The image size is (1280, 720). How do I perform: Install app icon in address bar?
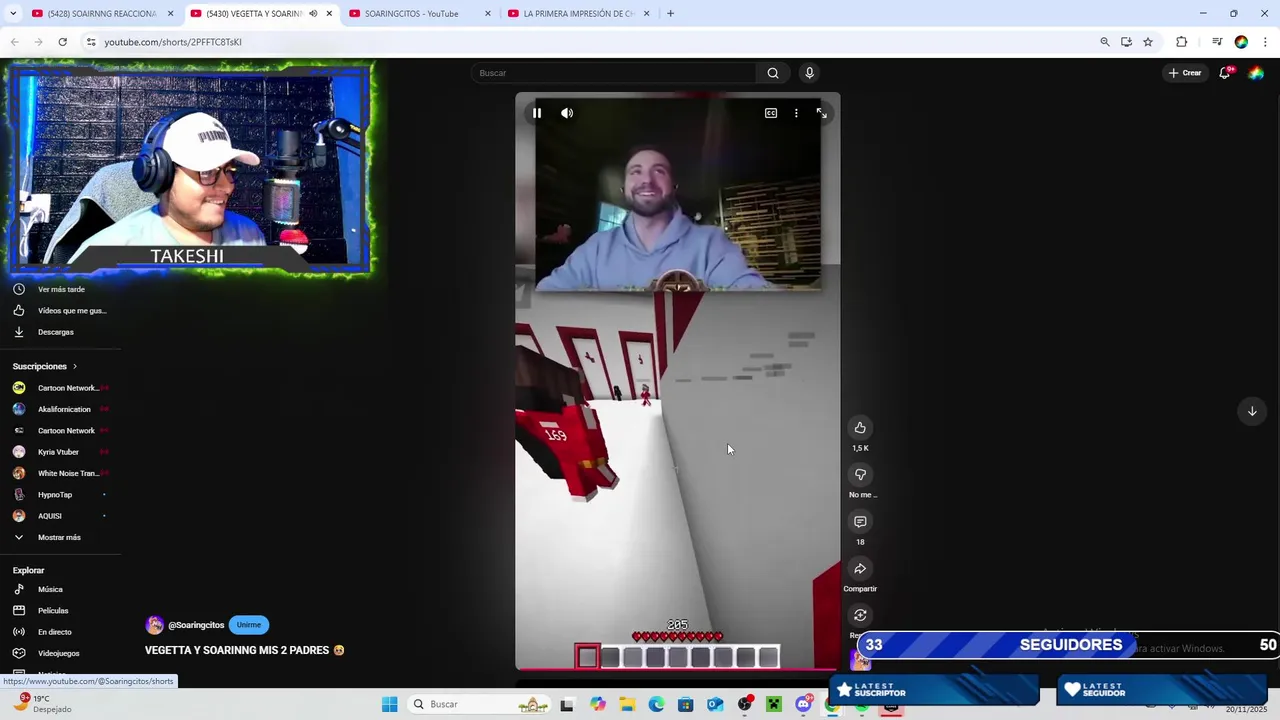[x=1126, y=42]
